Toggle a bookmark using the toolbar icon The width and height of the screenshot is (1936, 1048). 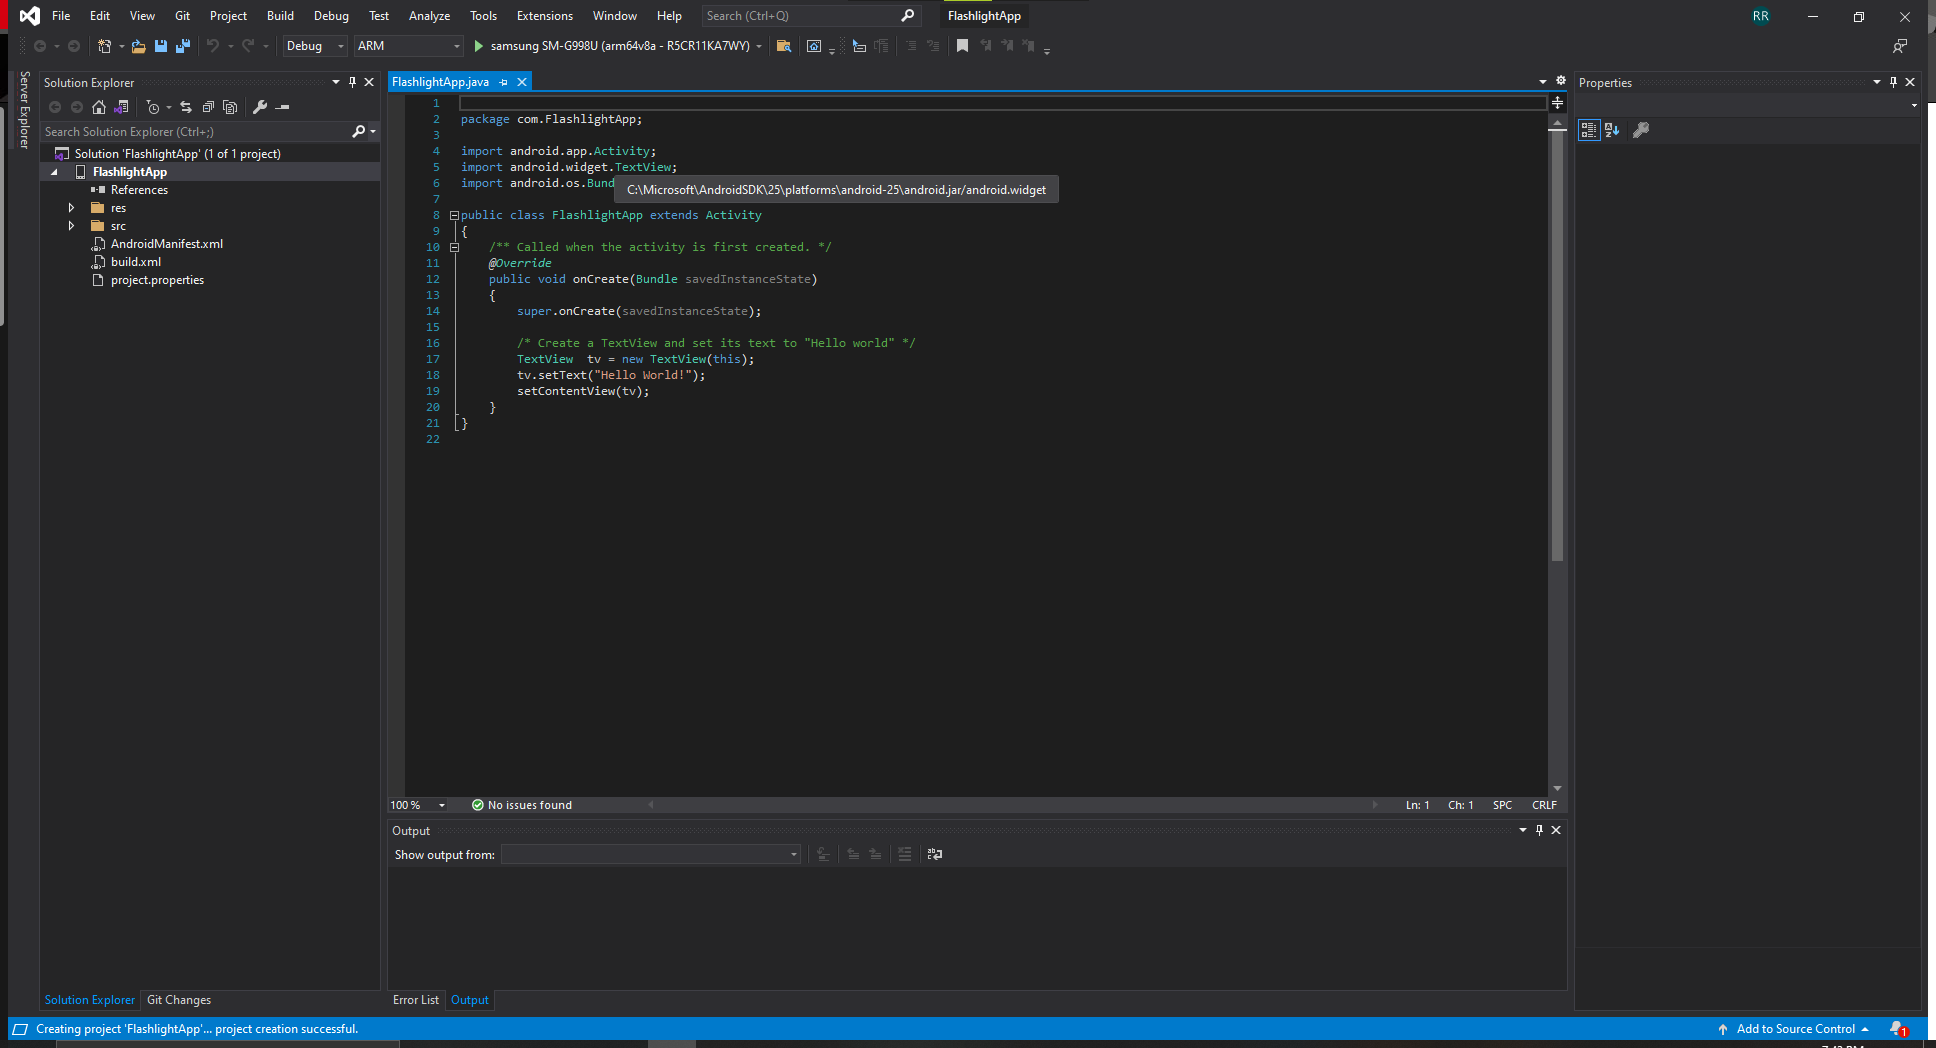pos(962,46)
